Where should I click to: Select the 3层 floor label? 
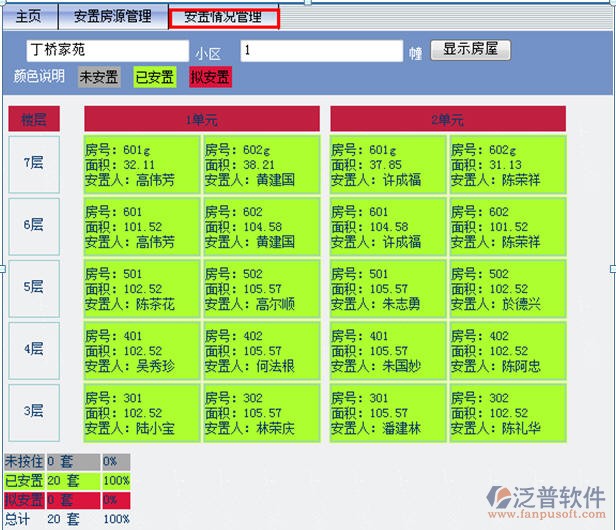pos(34,411)
